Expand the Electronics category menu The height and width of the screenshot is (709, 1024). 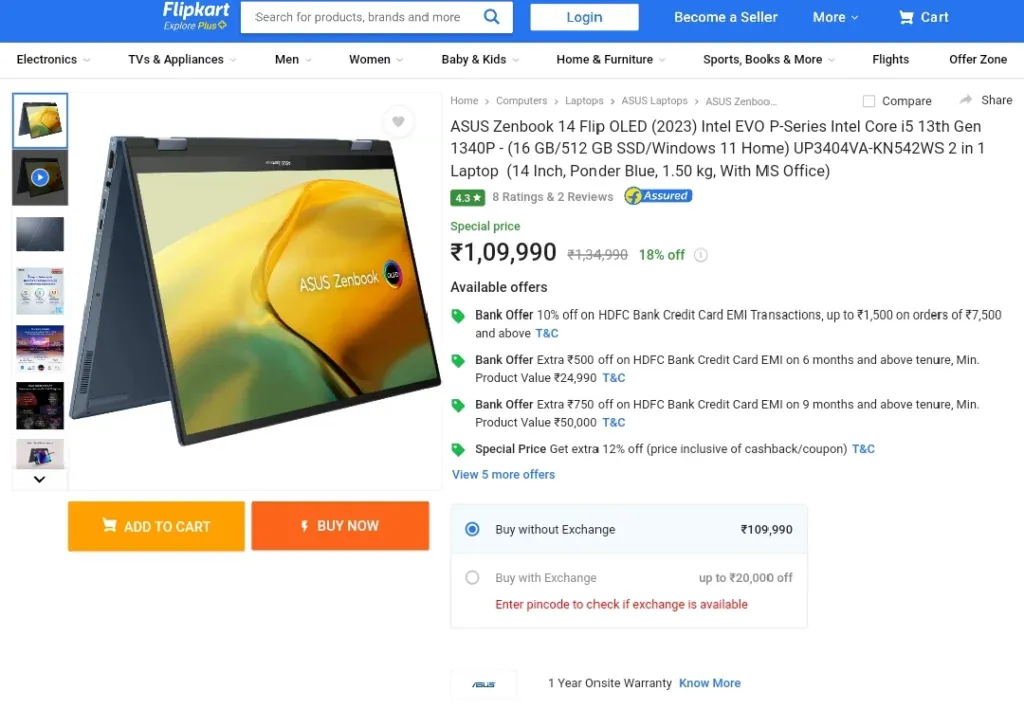click(x=54, y=59)
